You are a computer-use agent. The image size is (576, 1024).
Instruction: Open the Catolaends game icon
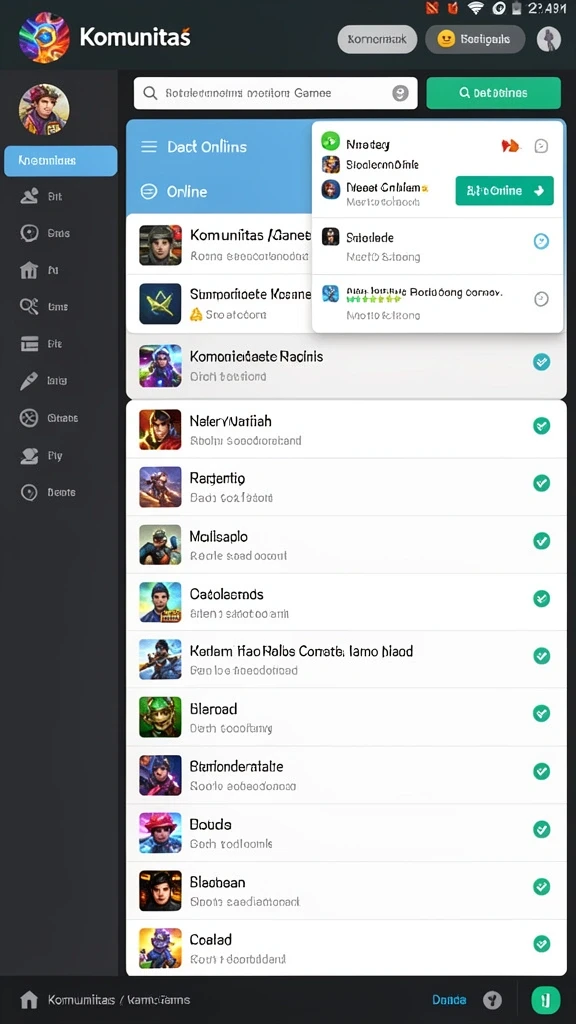161,602
